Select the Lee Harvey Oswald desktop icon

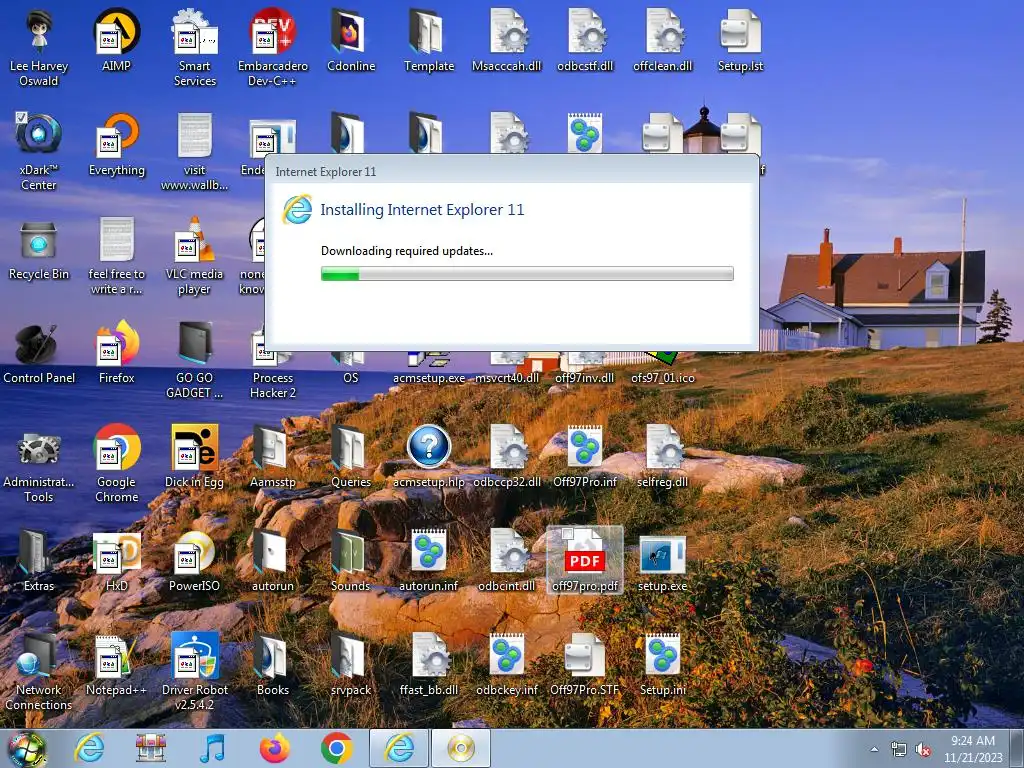39,48
